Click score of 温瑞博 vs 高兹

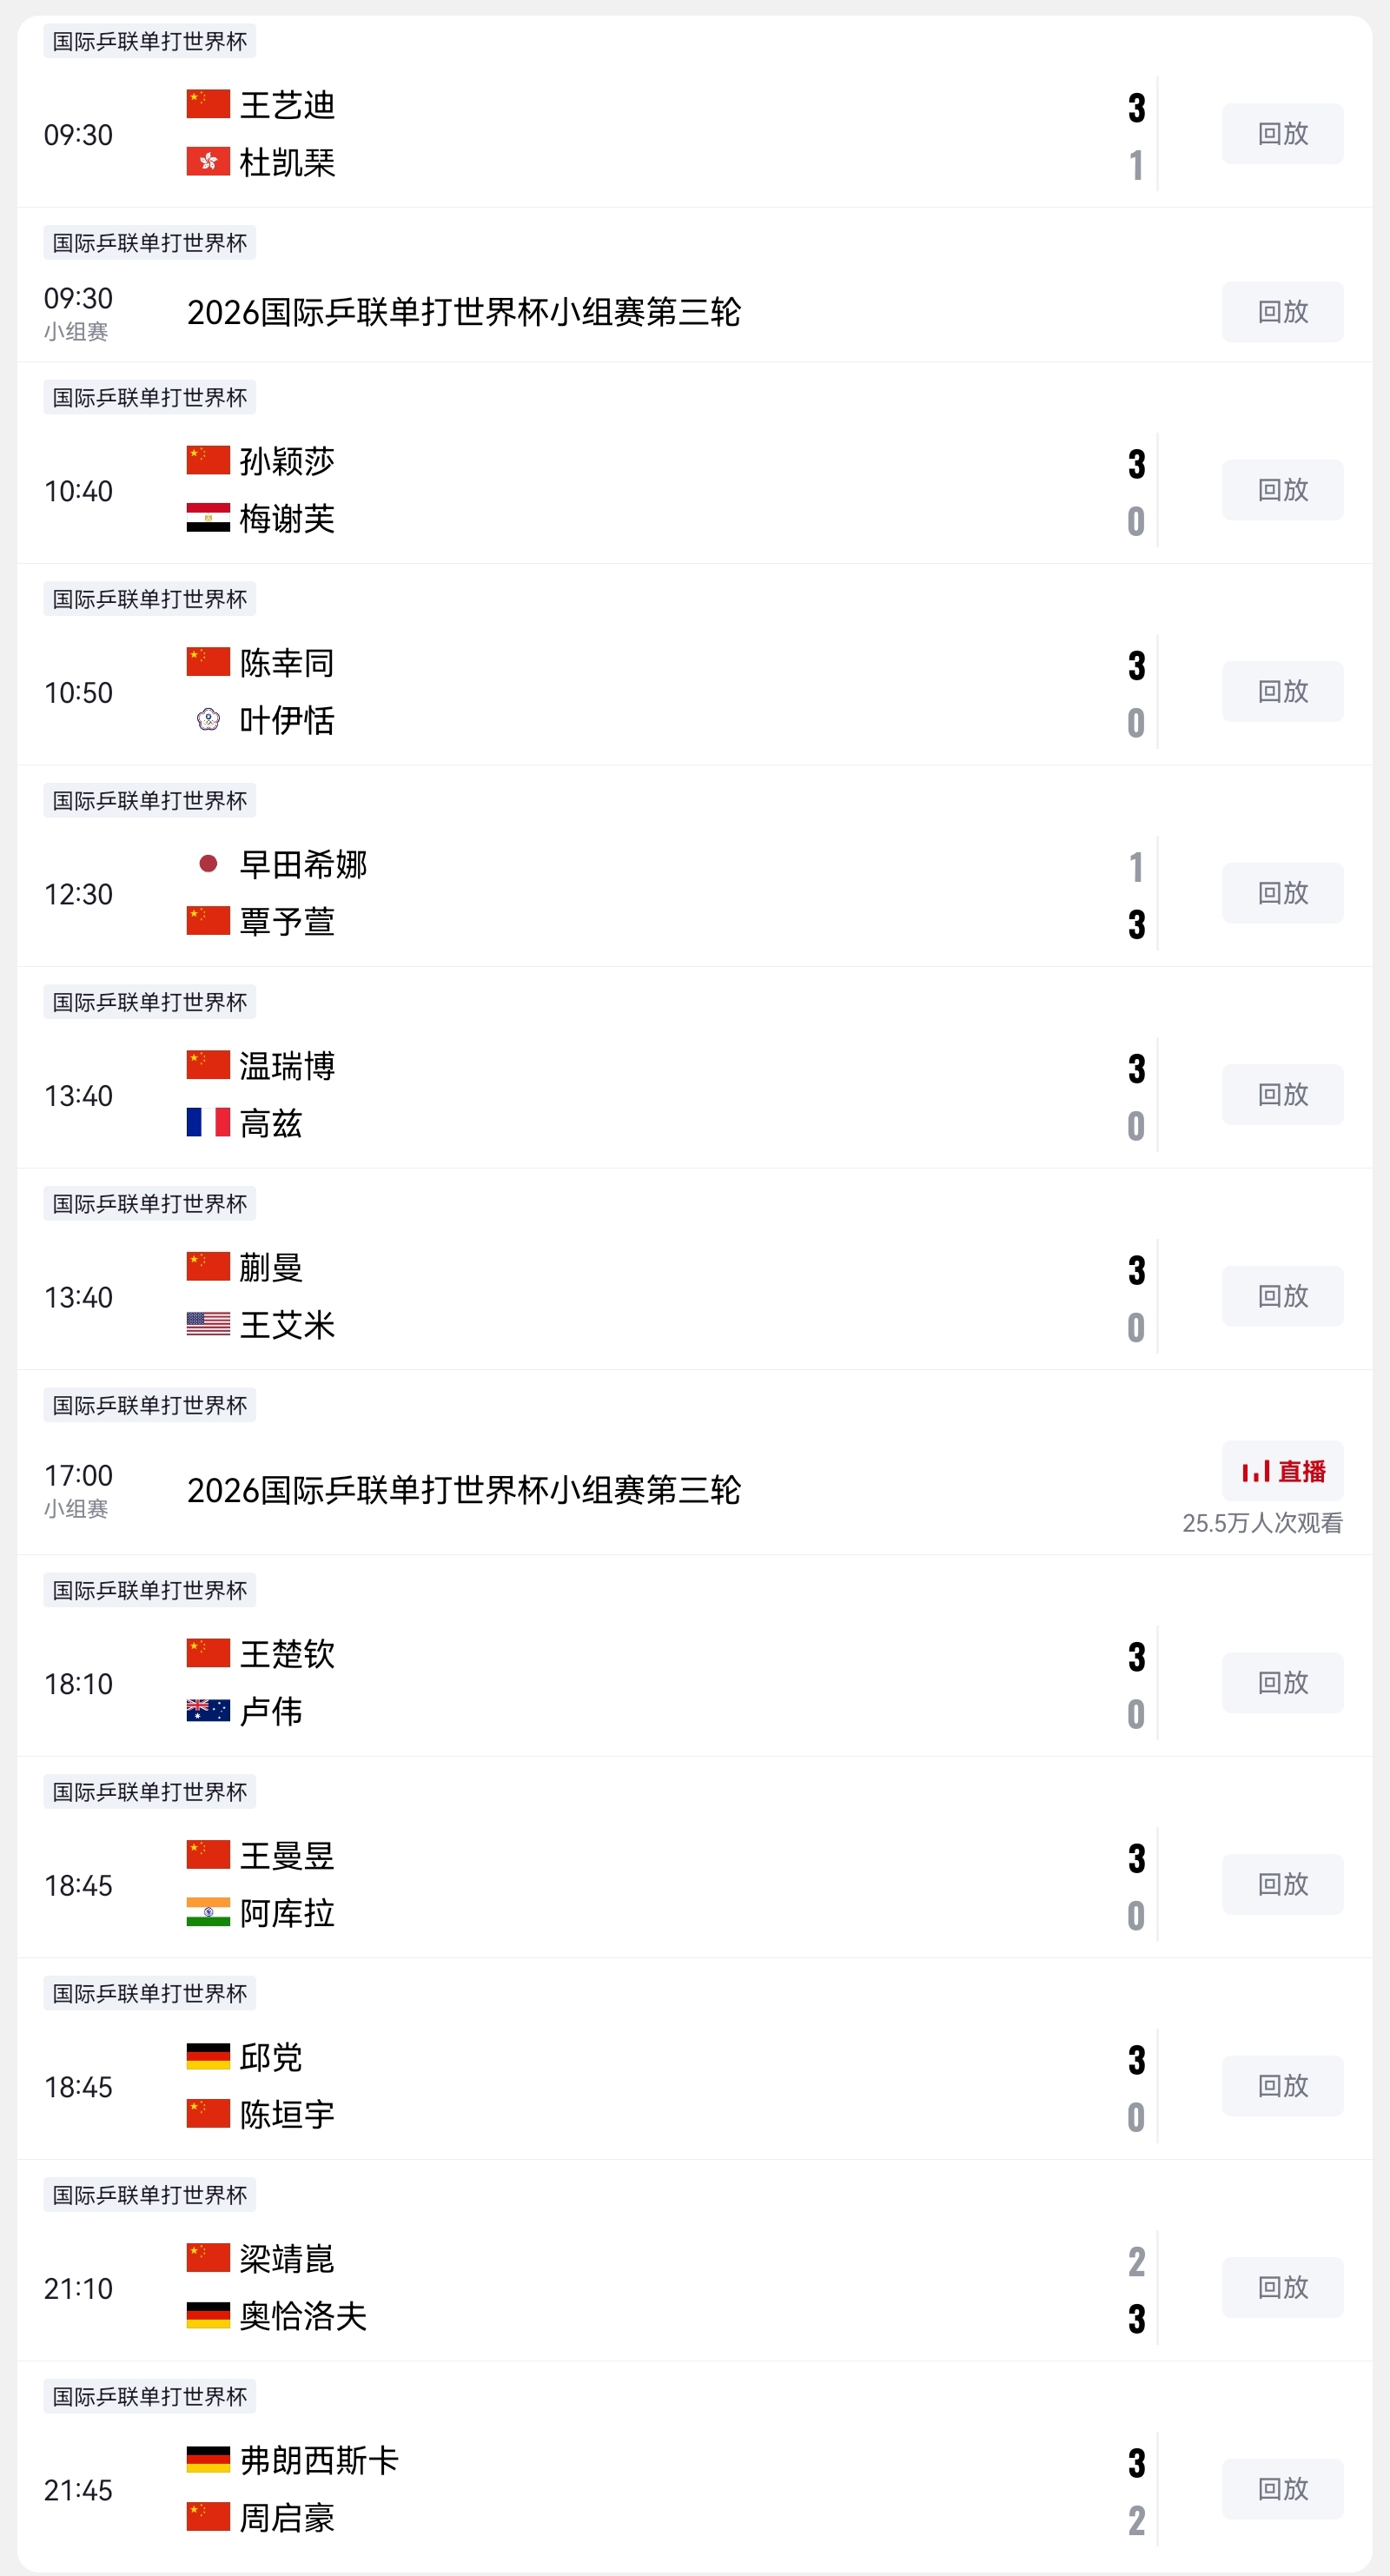pos(1136,1096)
